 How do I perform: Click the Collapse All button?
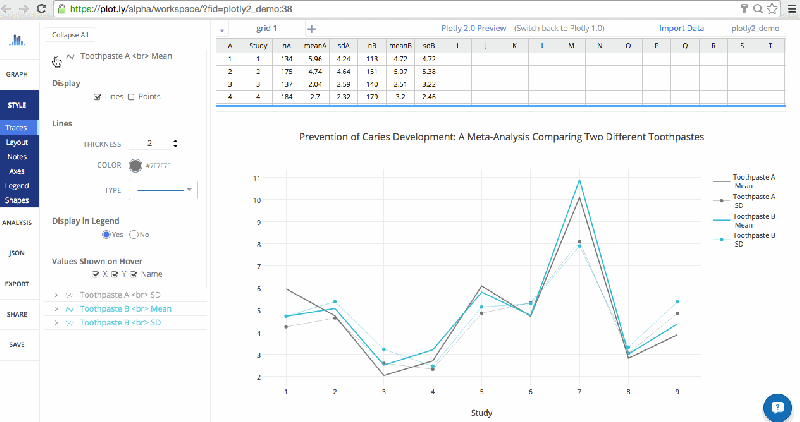click(70, 35)
